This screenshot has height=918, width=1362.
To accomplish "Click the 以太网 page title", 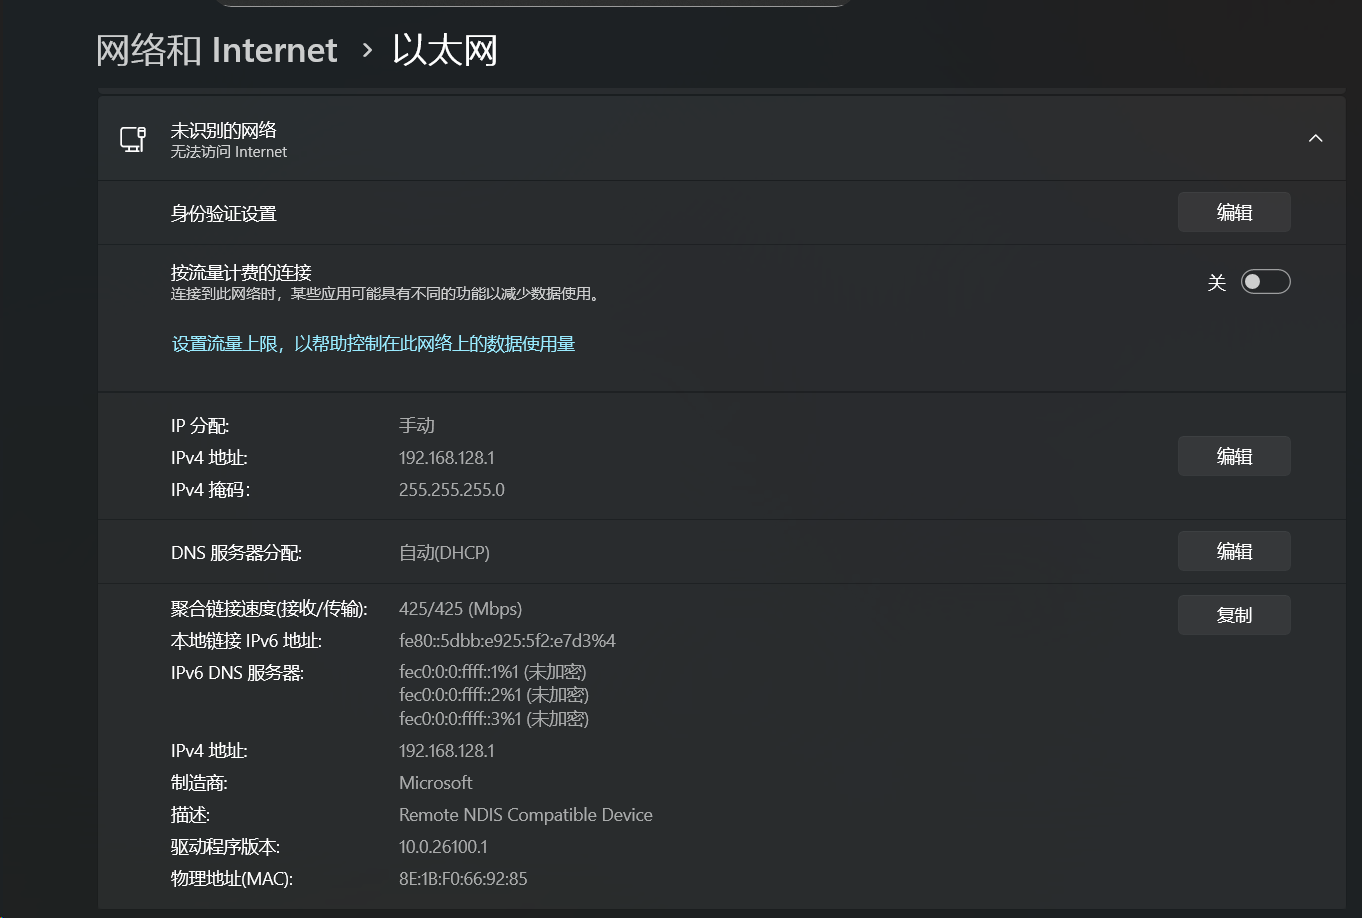I will [x=445, y=50].
